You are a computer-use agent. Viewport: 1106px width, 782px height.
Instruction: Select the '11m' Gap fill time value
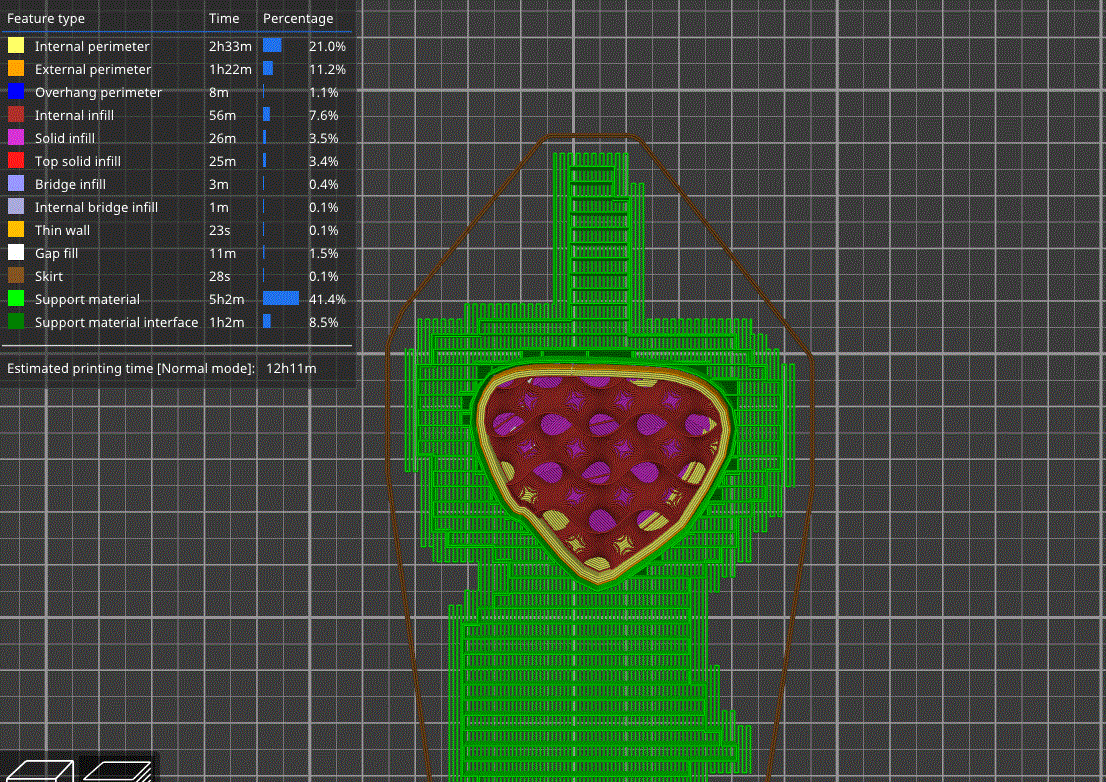click(222, 253)
